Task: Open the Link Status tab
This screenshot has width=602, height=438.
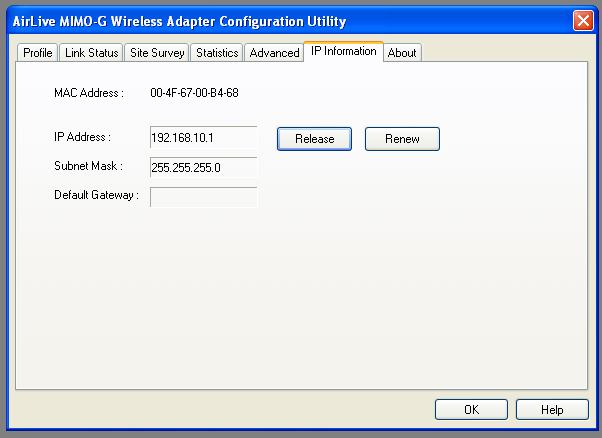Action: (x=91, y=53)
